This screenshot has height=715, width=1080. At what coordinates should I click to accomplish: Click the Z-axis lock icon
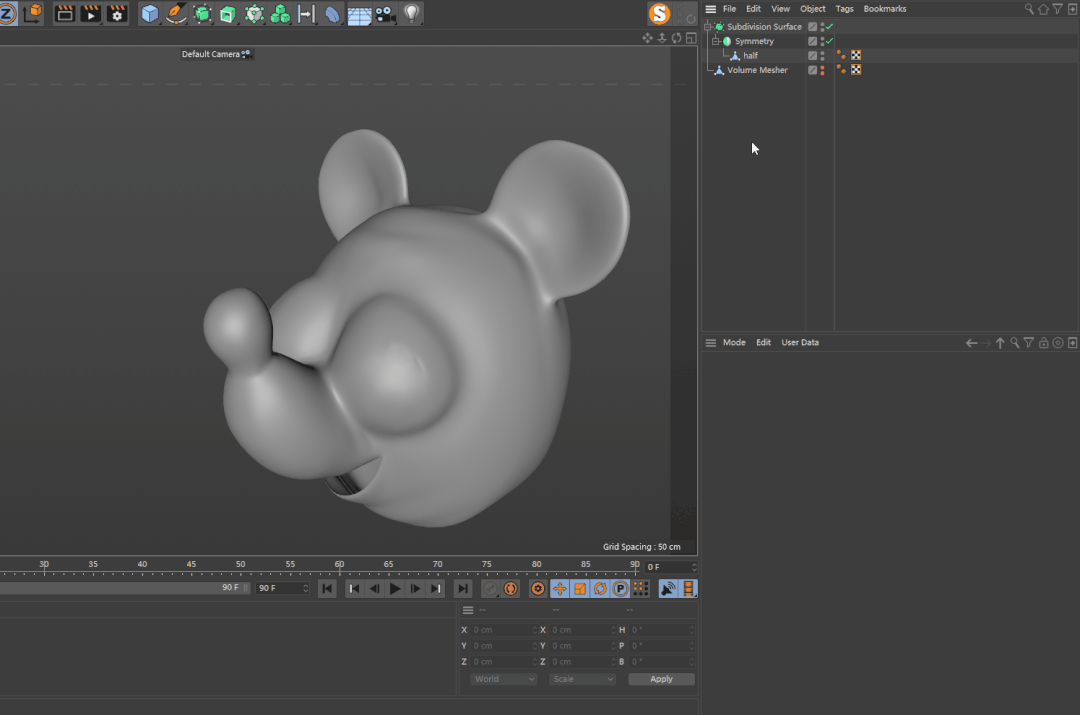(6, 13)
